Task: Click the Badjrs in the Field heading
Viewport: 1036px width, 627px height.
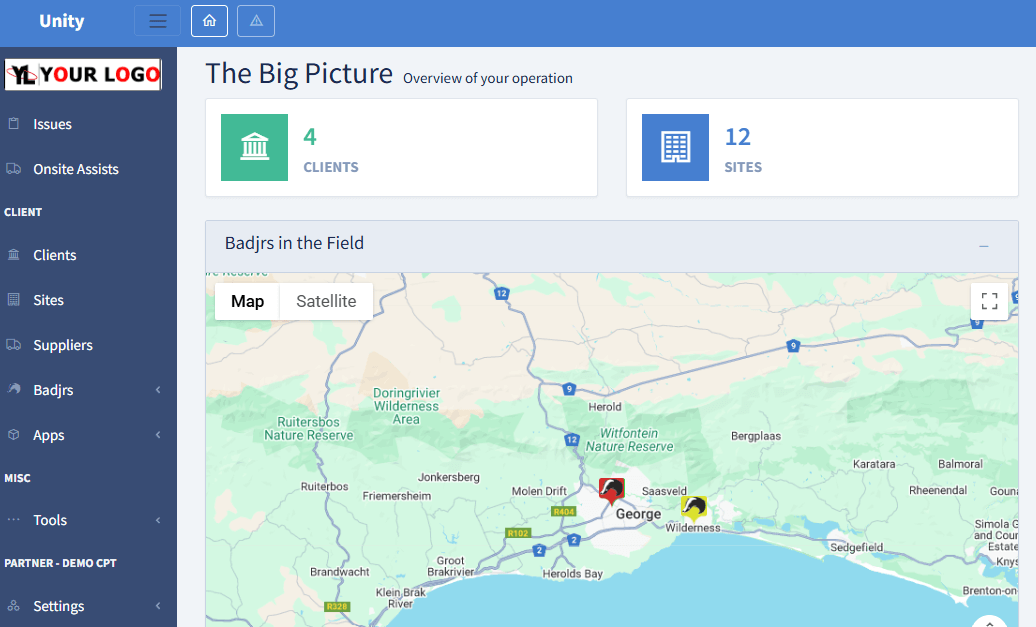Action: coord(294,243)
